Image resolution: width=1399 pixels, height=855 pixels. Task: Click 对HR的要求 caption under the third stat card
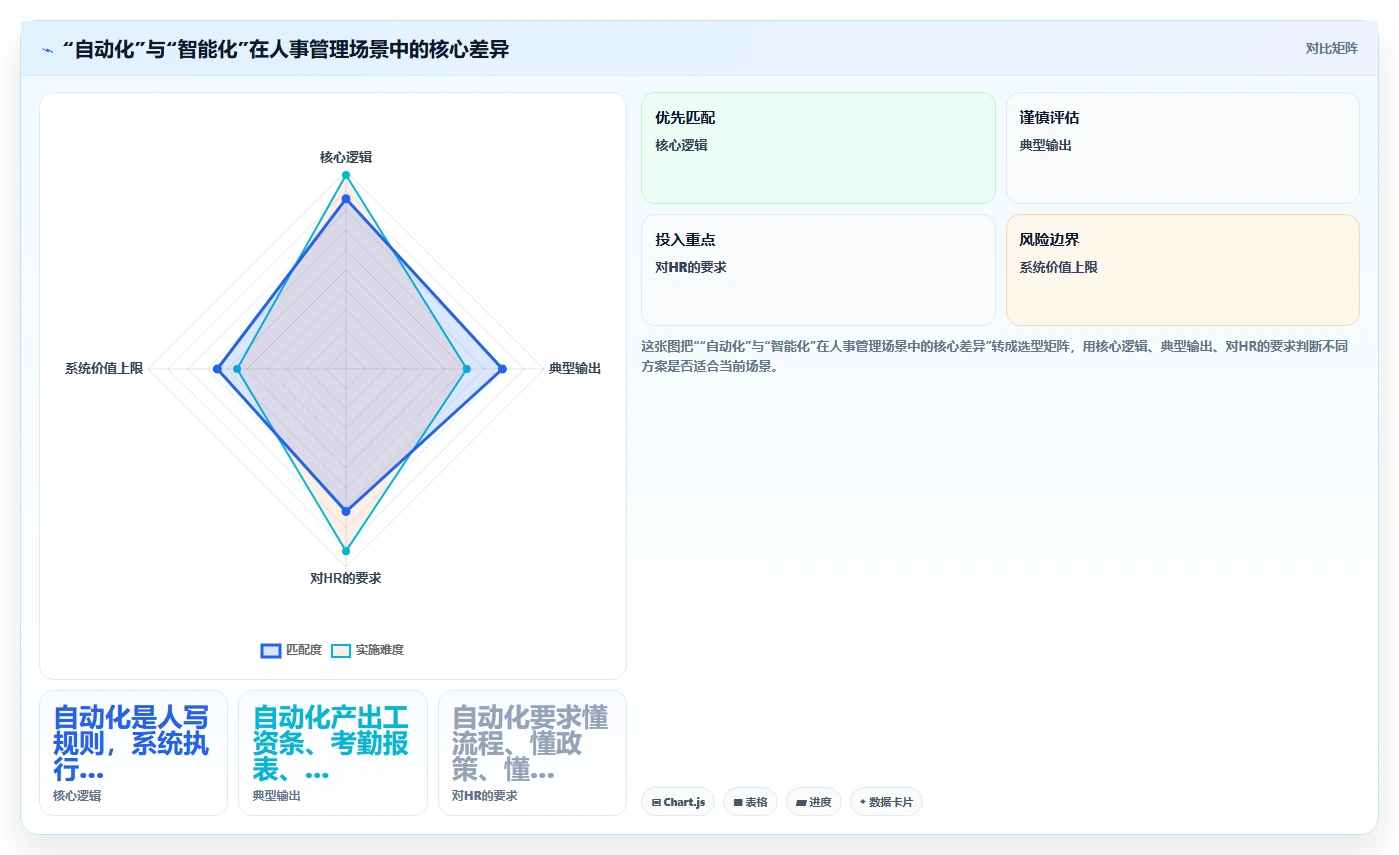pos(485,796)
